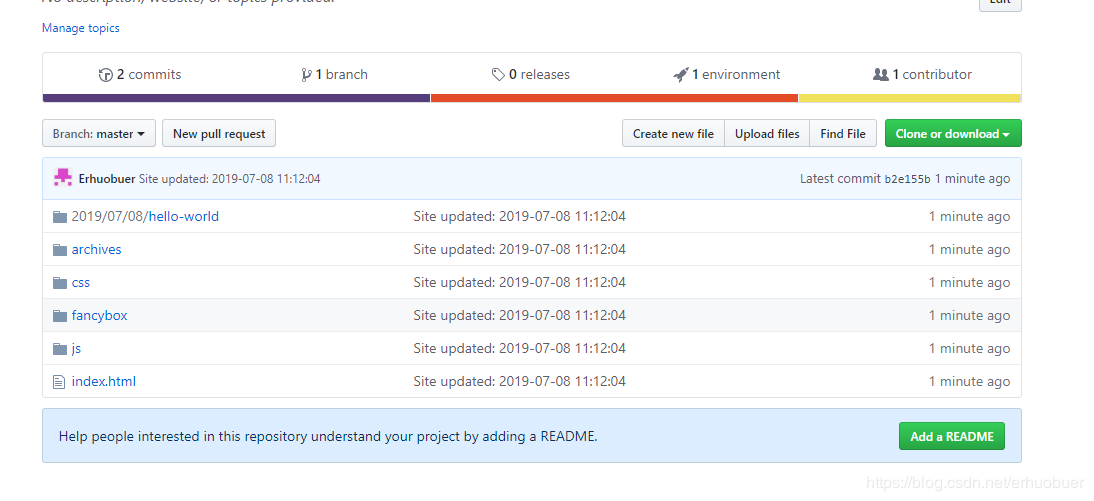Screen dimensions: 1094x501
Task: Click the folder icon beside fancybox
Action: 60,316
